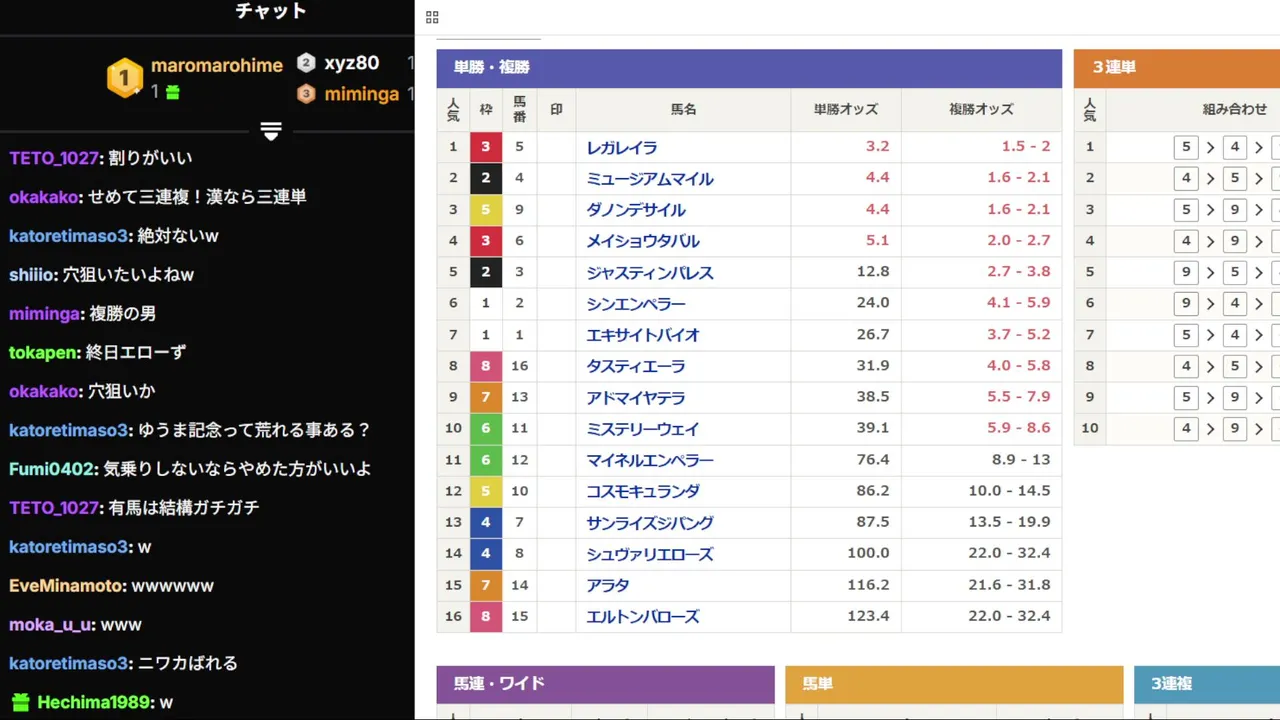Open the horse link エルトンバローズ

point(643,617)
